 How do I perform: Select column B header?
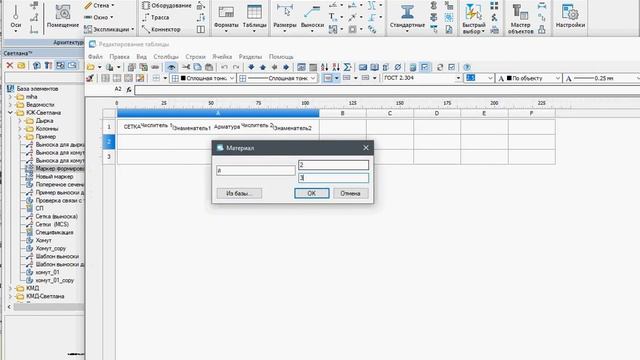point(342,113)
